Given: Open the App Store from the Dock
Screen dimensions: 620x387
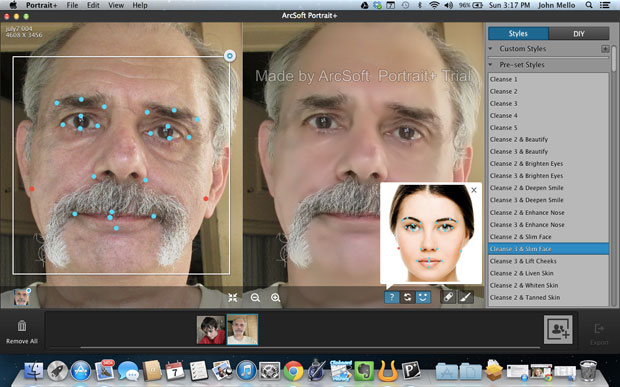Looking at the screenshot, I should (81, 371).
